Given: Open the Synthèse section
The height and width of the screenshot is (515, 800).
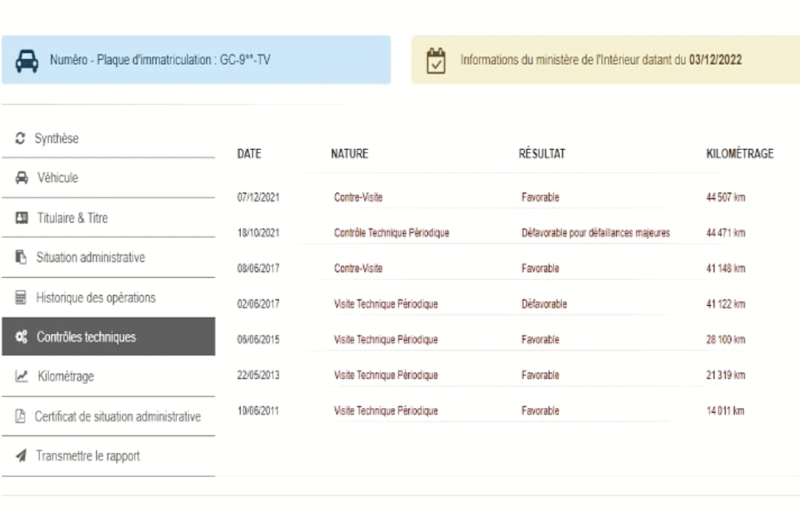Looking at the screenshot, I should 56,139.
